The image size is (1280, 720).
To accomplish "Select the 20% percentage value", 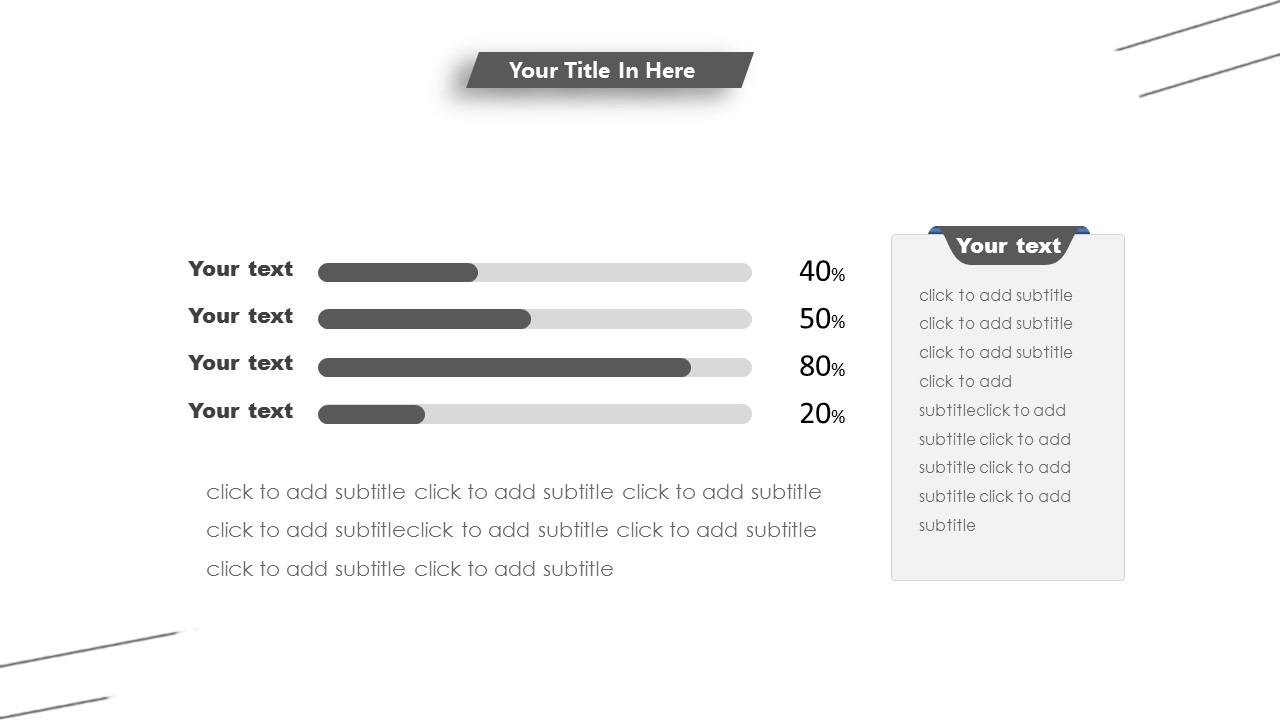I will 821,413.
